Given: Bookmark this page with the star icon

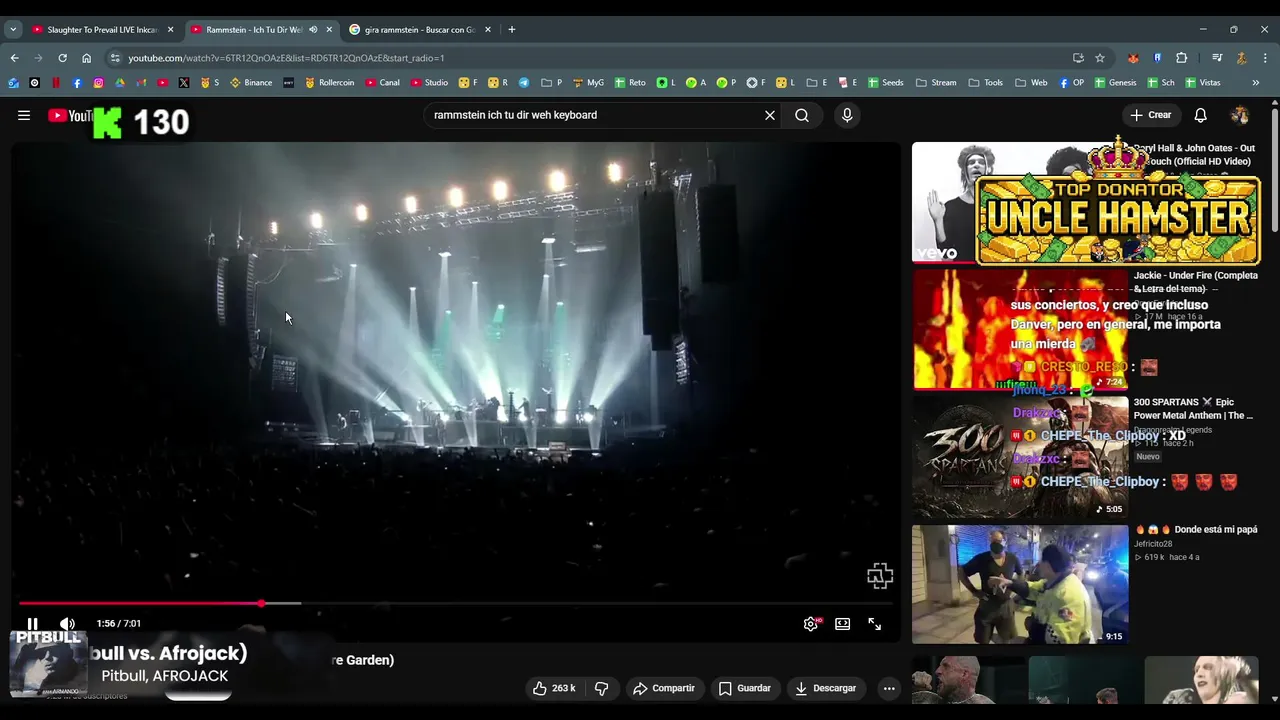Looking at the screenshot, I should click(1100, 58).
